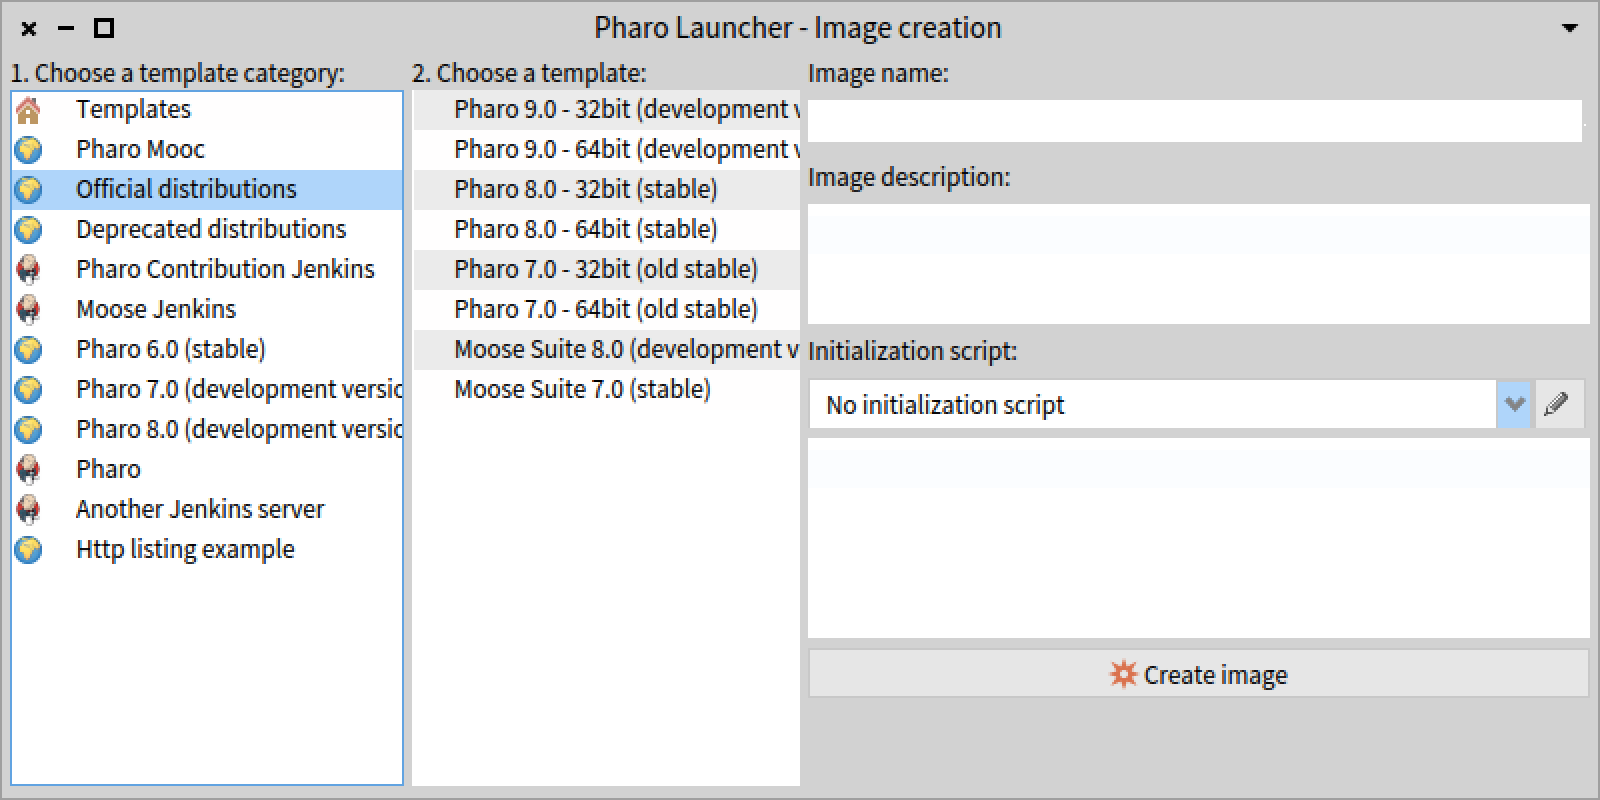
Task: Choose template Pharo 8.0 - 32bit (stable)
Action: (606, 189)
